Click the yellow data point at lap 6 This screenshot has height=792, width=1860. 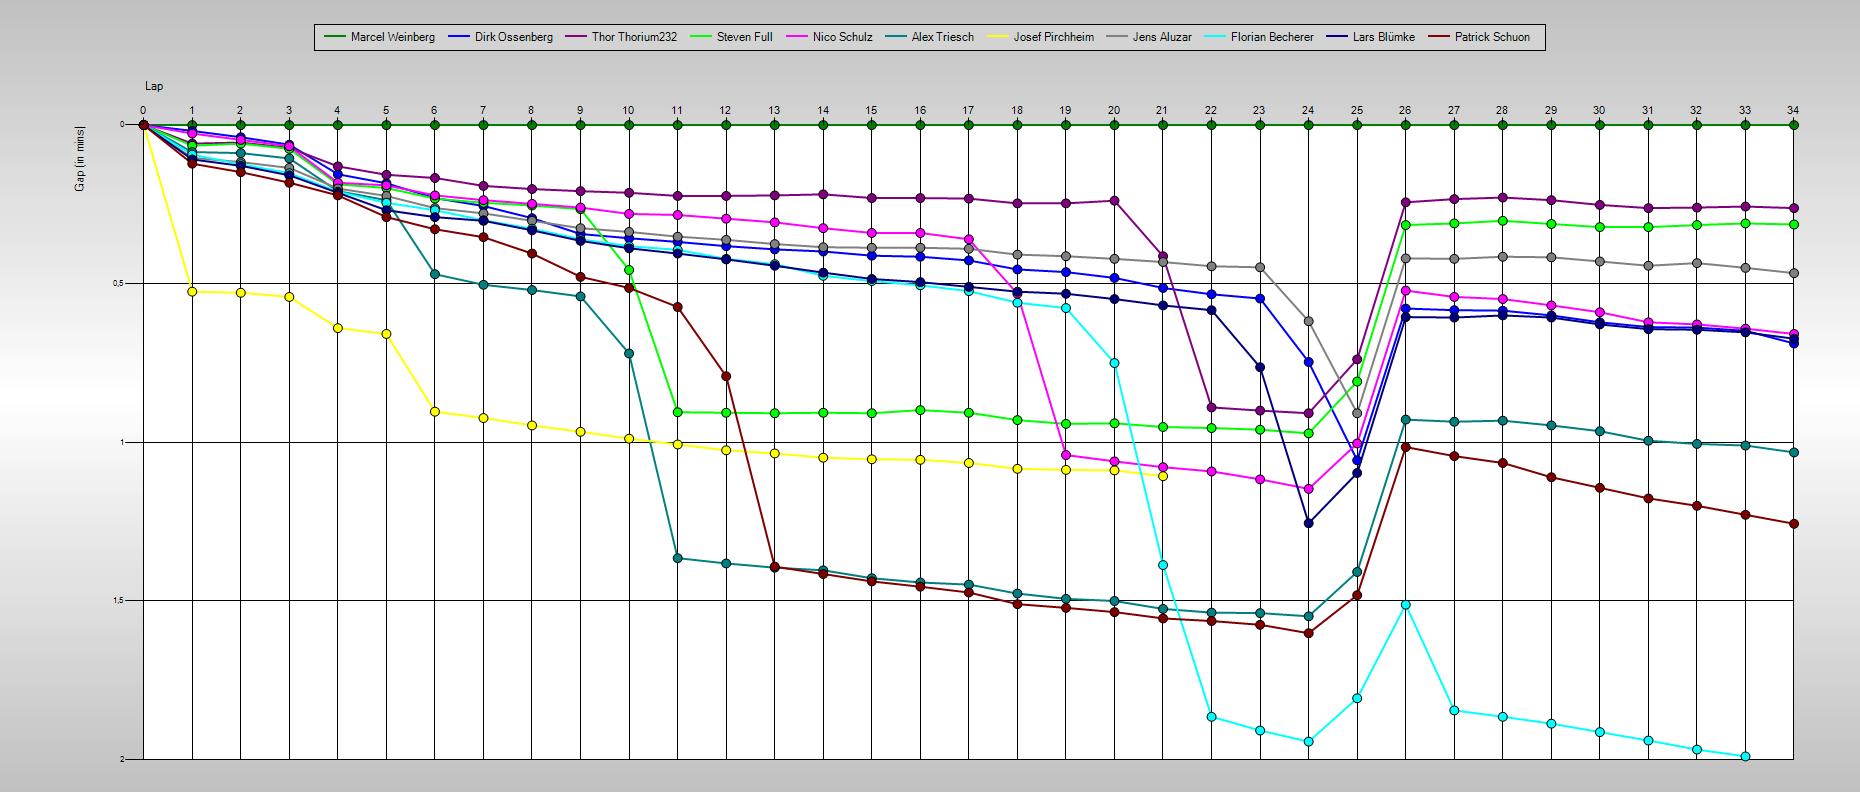tap(435, 411)
